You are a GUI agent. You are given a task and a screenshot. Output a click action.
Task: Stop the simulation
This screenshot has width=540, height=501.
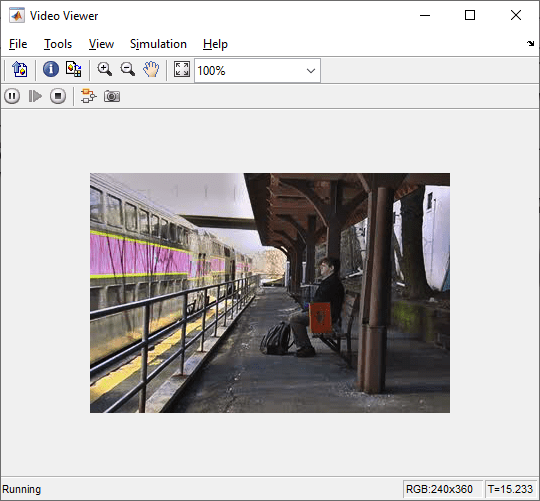point(58,96)
